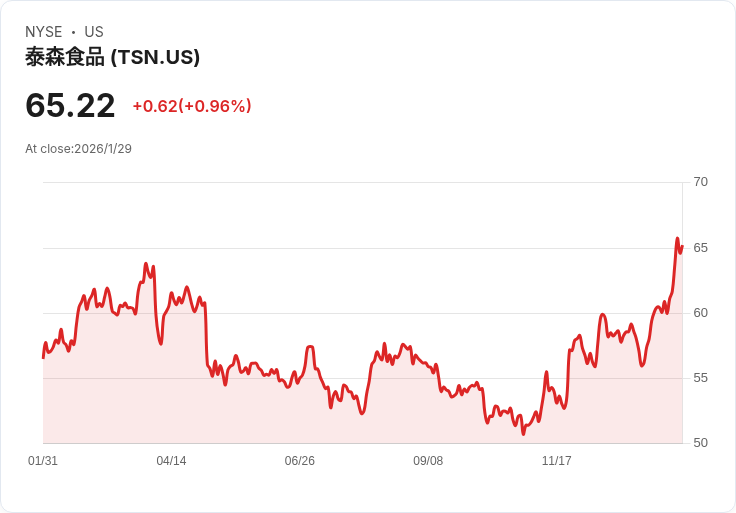Click the 60 y-axis label
Screen dimensions: 736x513
point(701,313)
